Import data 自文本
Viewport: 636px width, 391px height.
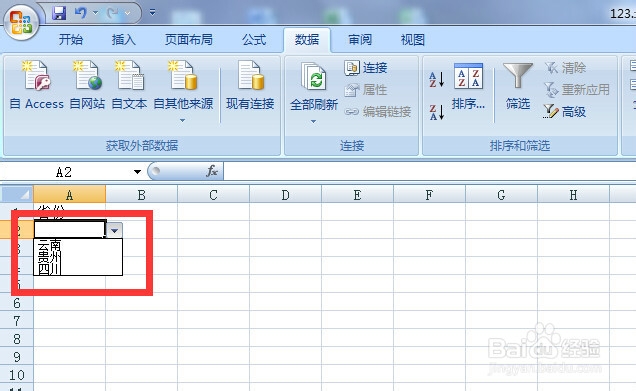(129, 85)
